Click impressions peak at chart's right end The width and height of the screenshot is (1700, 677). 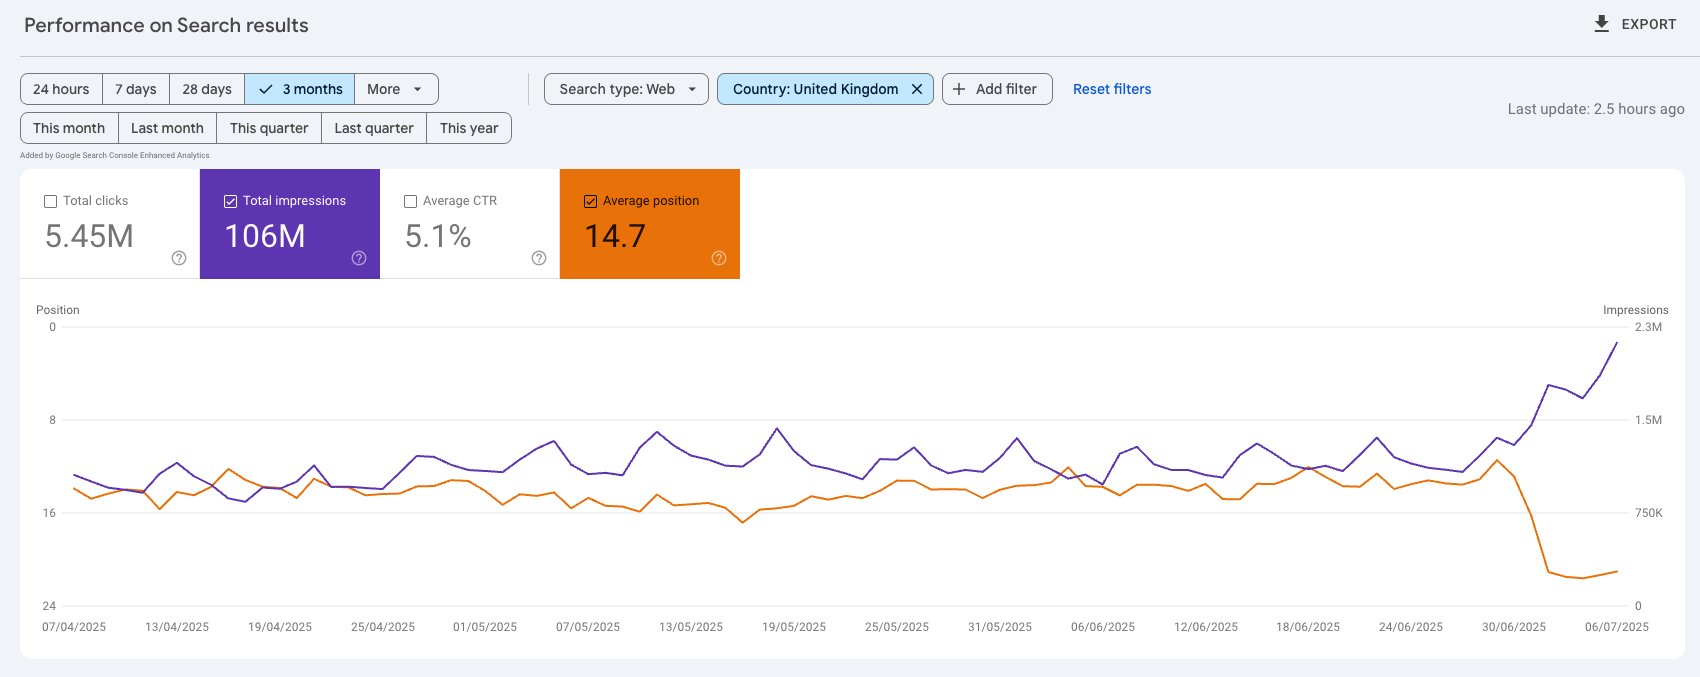[1617, 343]
